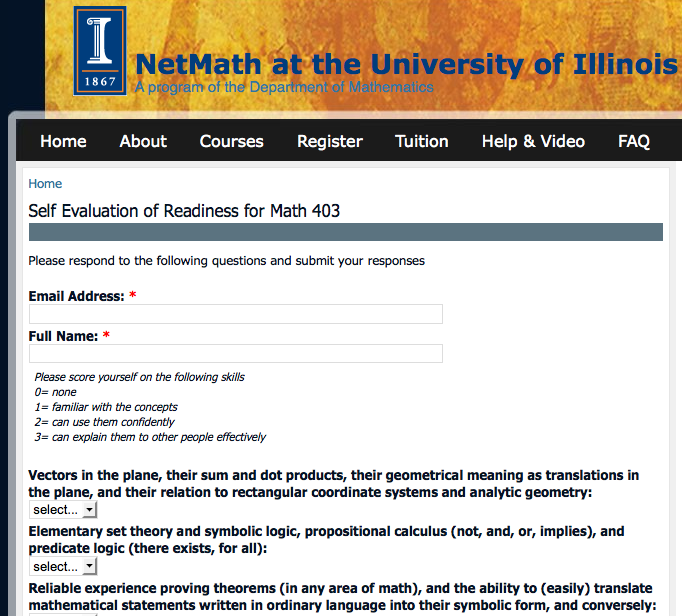Go to Home in the black navigation bar
The width and height of the screenshot is (682, 616).
point(63,141)
